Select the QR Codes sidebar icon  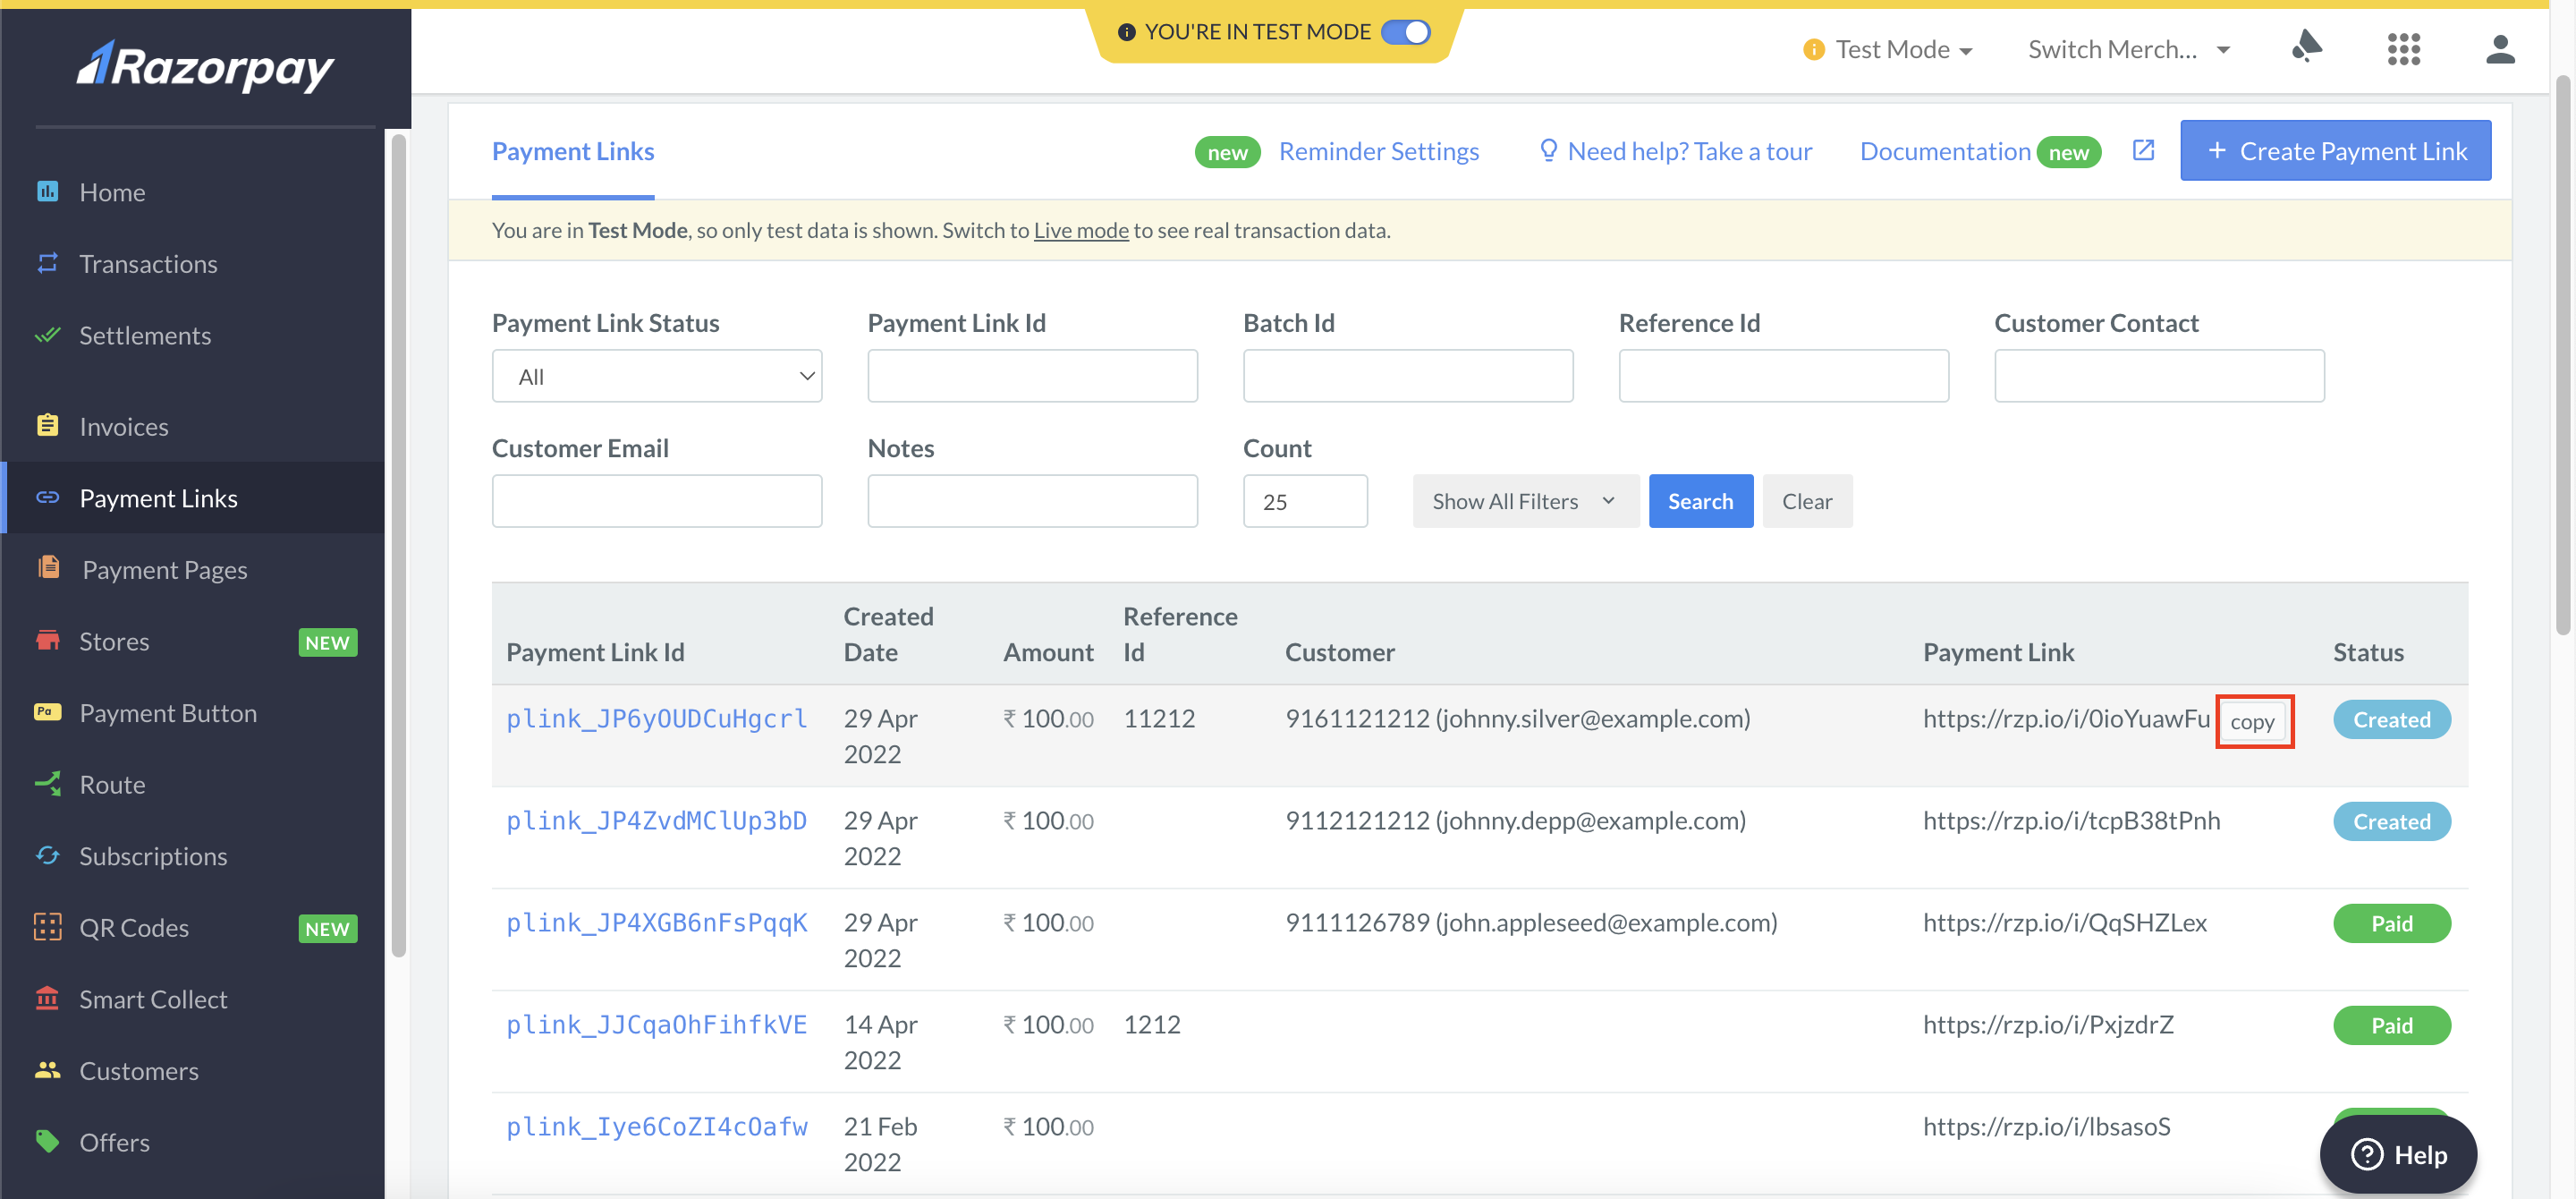[47, 927]
